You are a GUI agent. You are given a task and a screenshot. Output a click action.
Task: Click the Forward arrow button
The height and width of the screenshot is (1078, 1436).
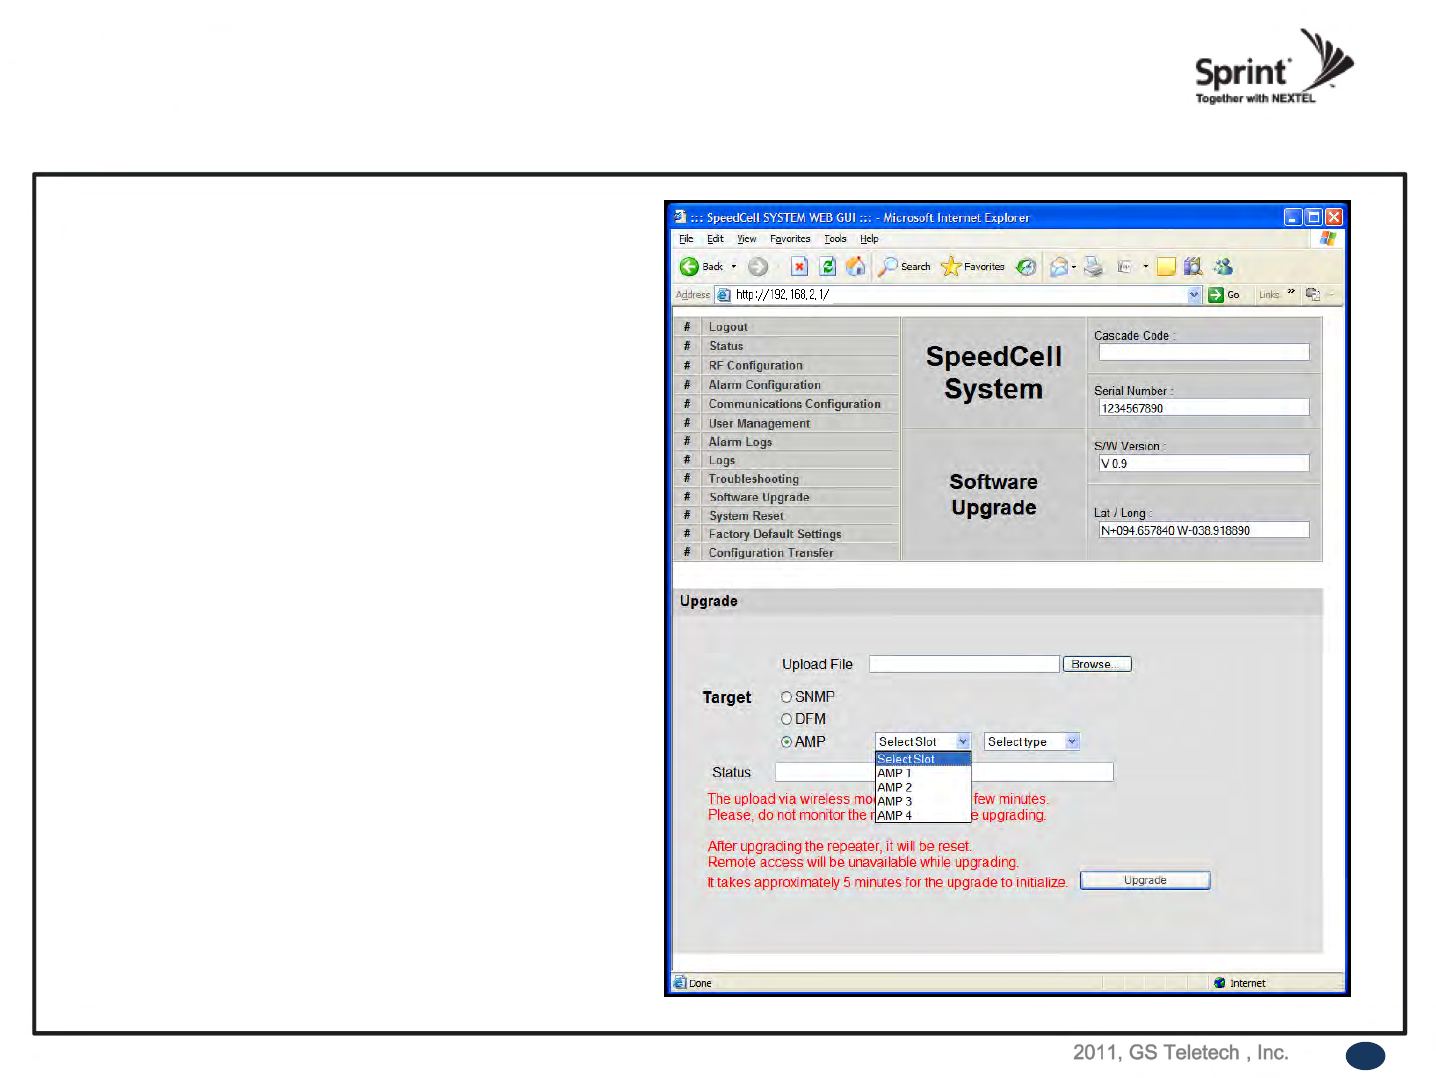(x=758, y=267)
